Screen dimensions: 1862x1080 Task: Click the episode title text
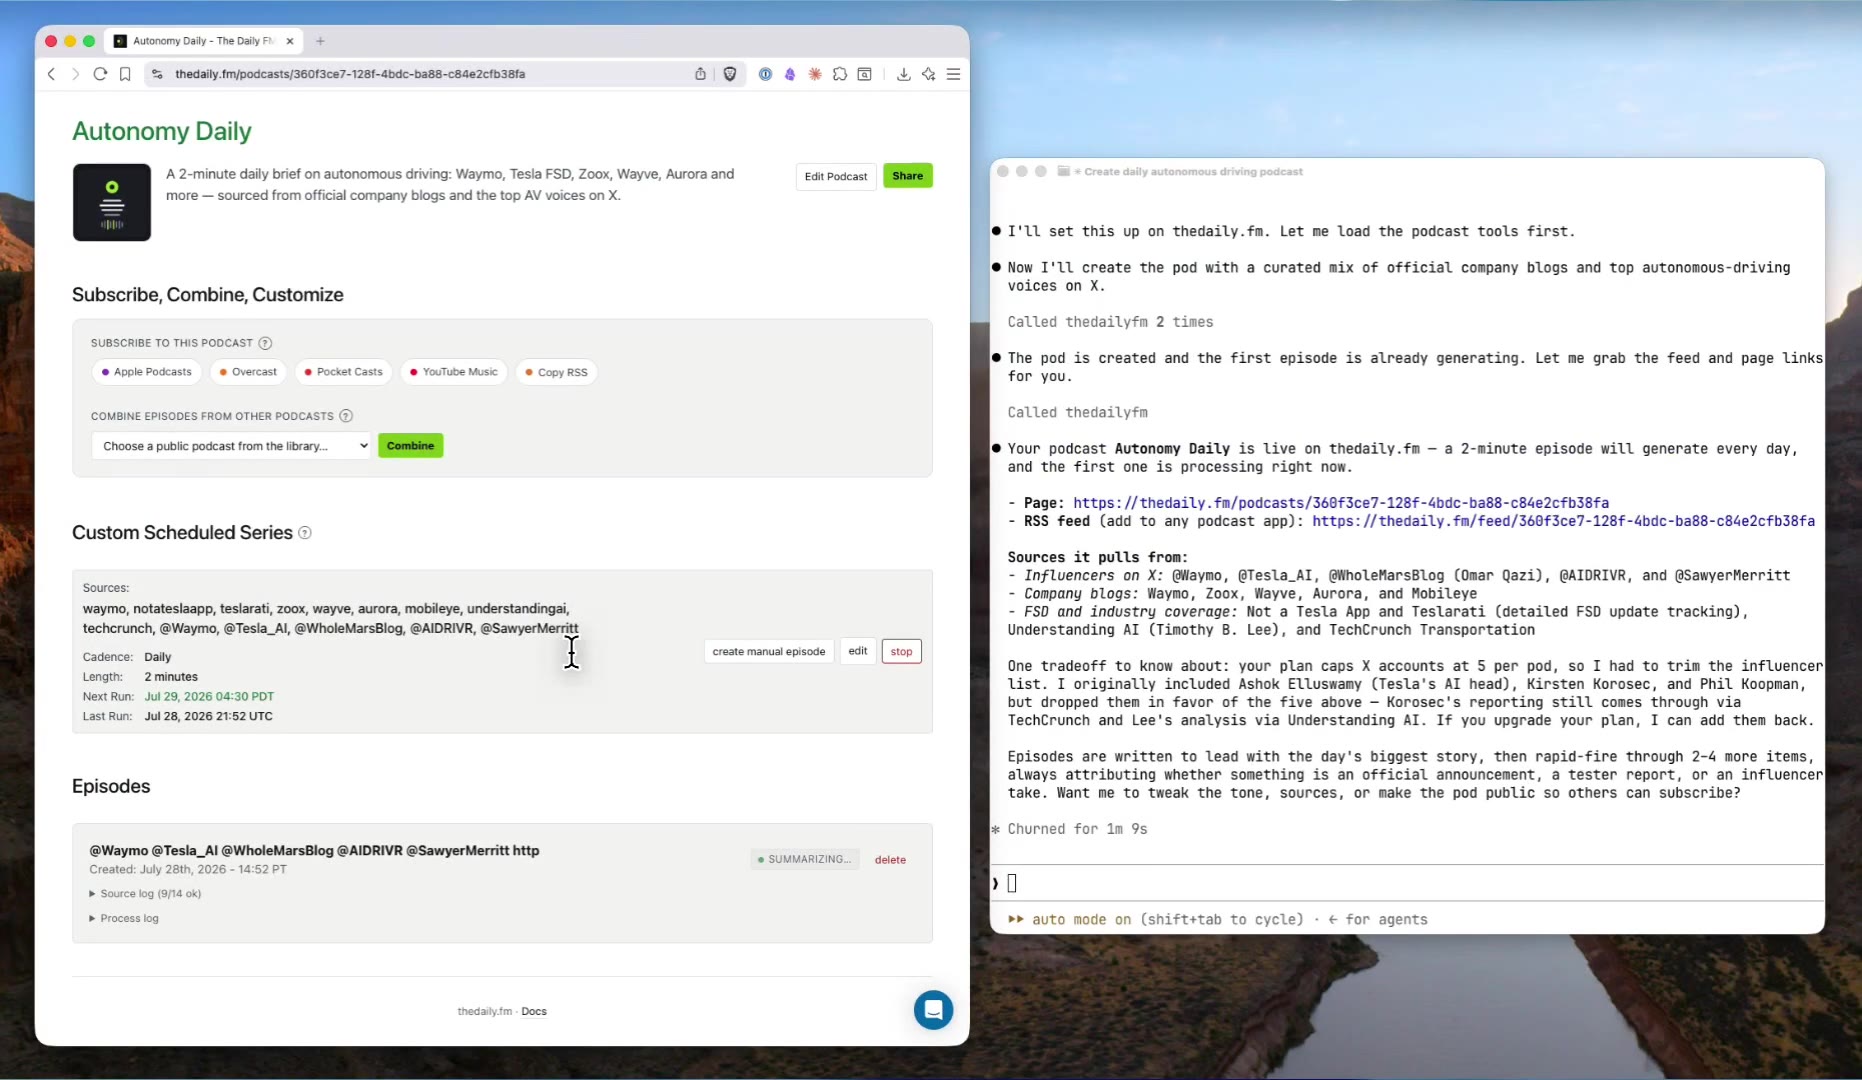click(x=314, y=851)
